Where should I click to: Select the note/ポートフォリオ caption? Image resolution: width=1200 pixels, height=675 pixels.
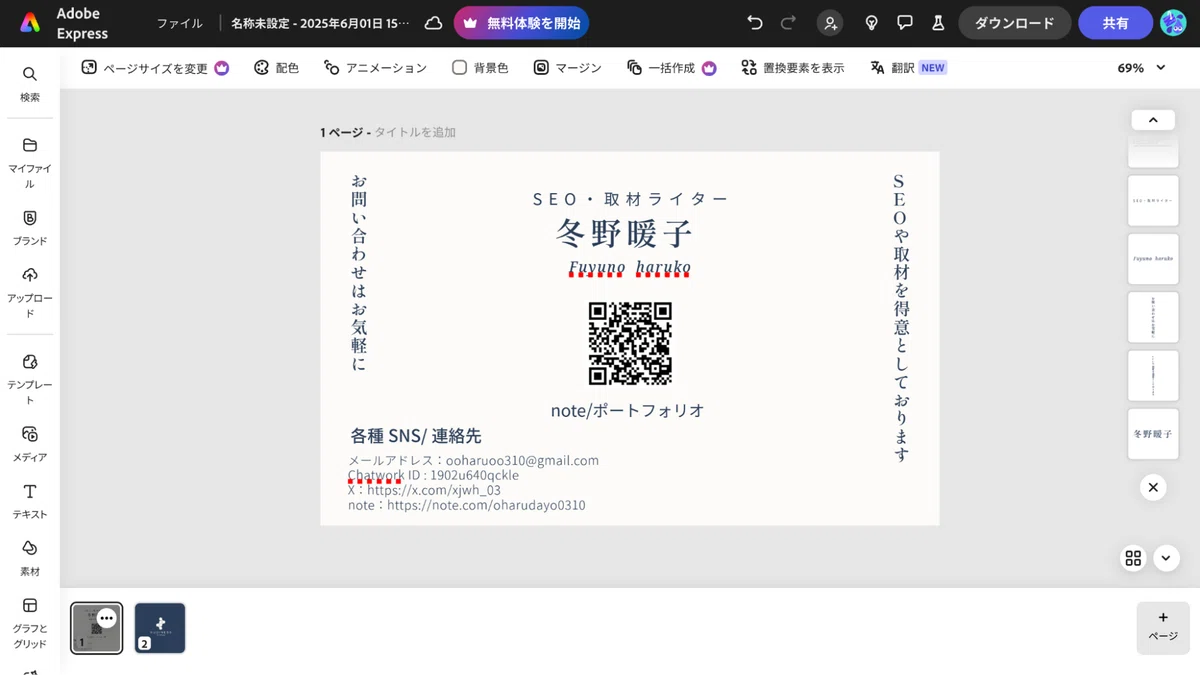(x=628, y=410)
